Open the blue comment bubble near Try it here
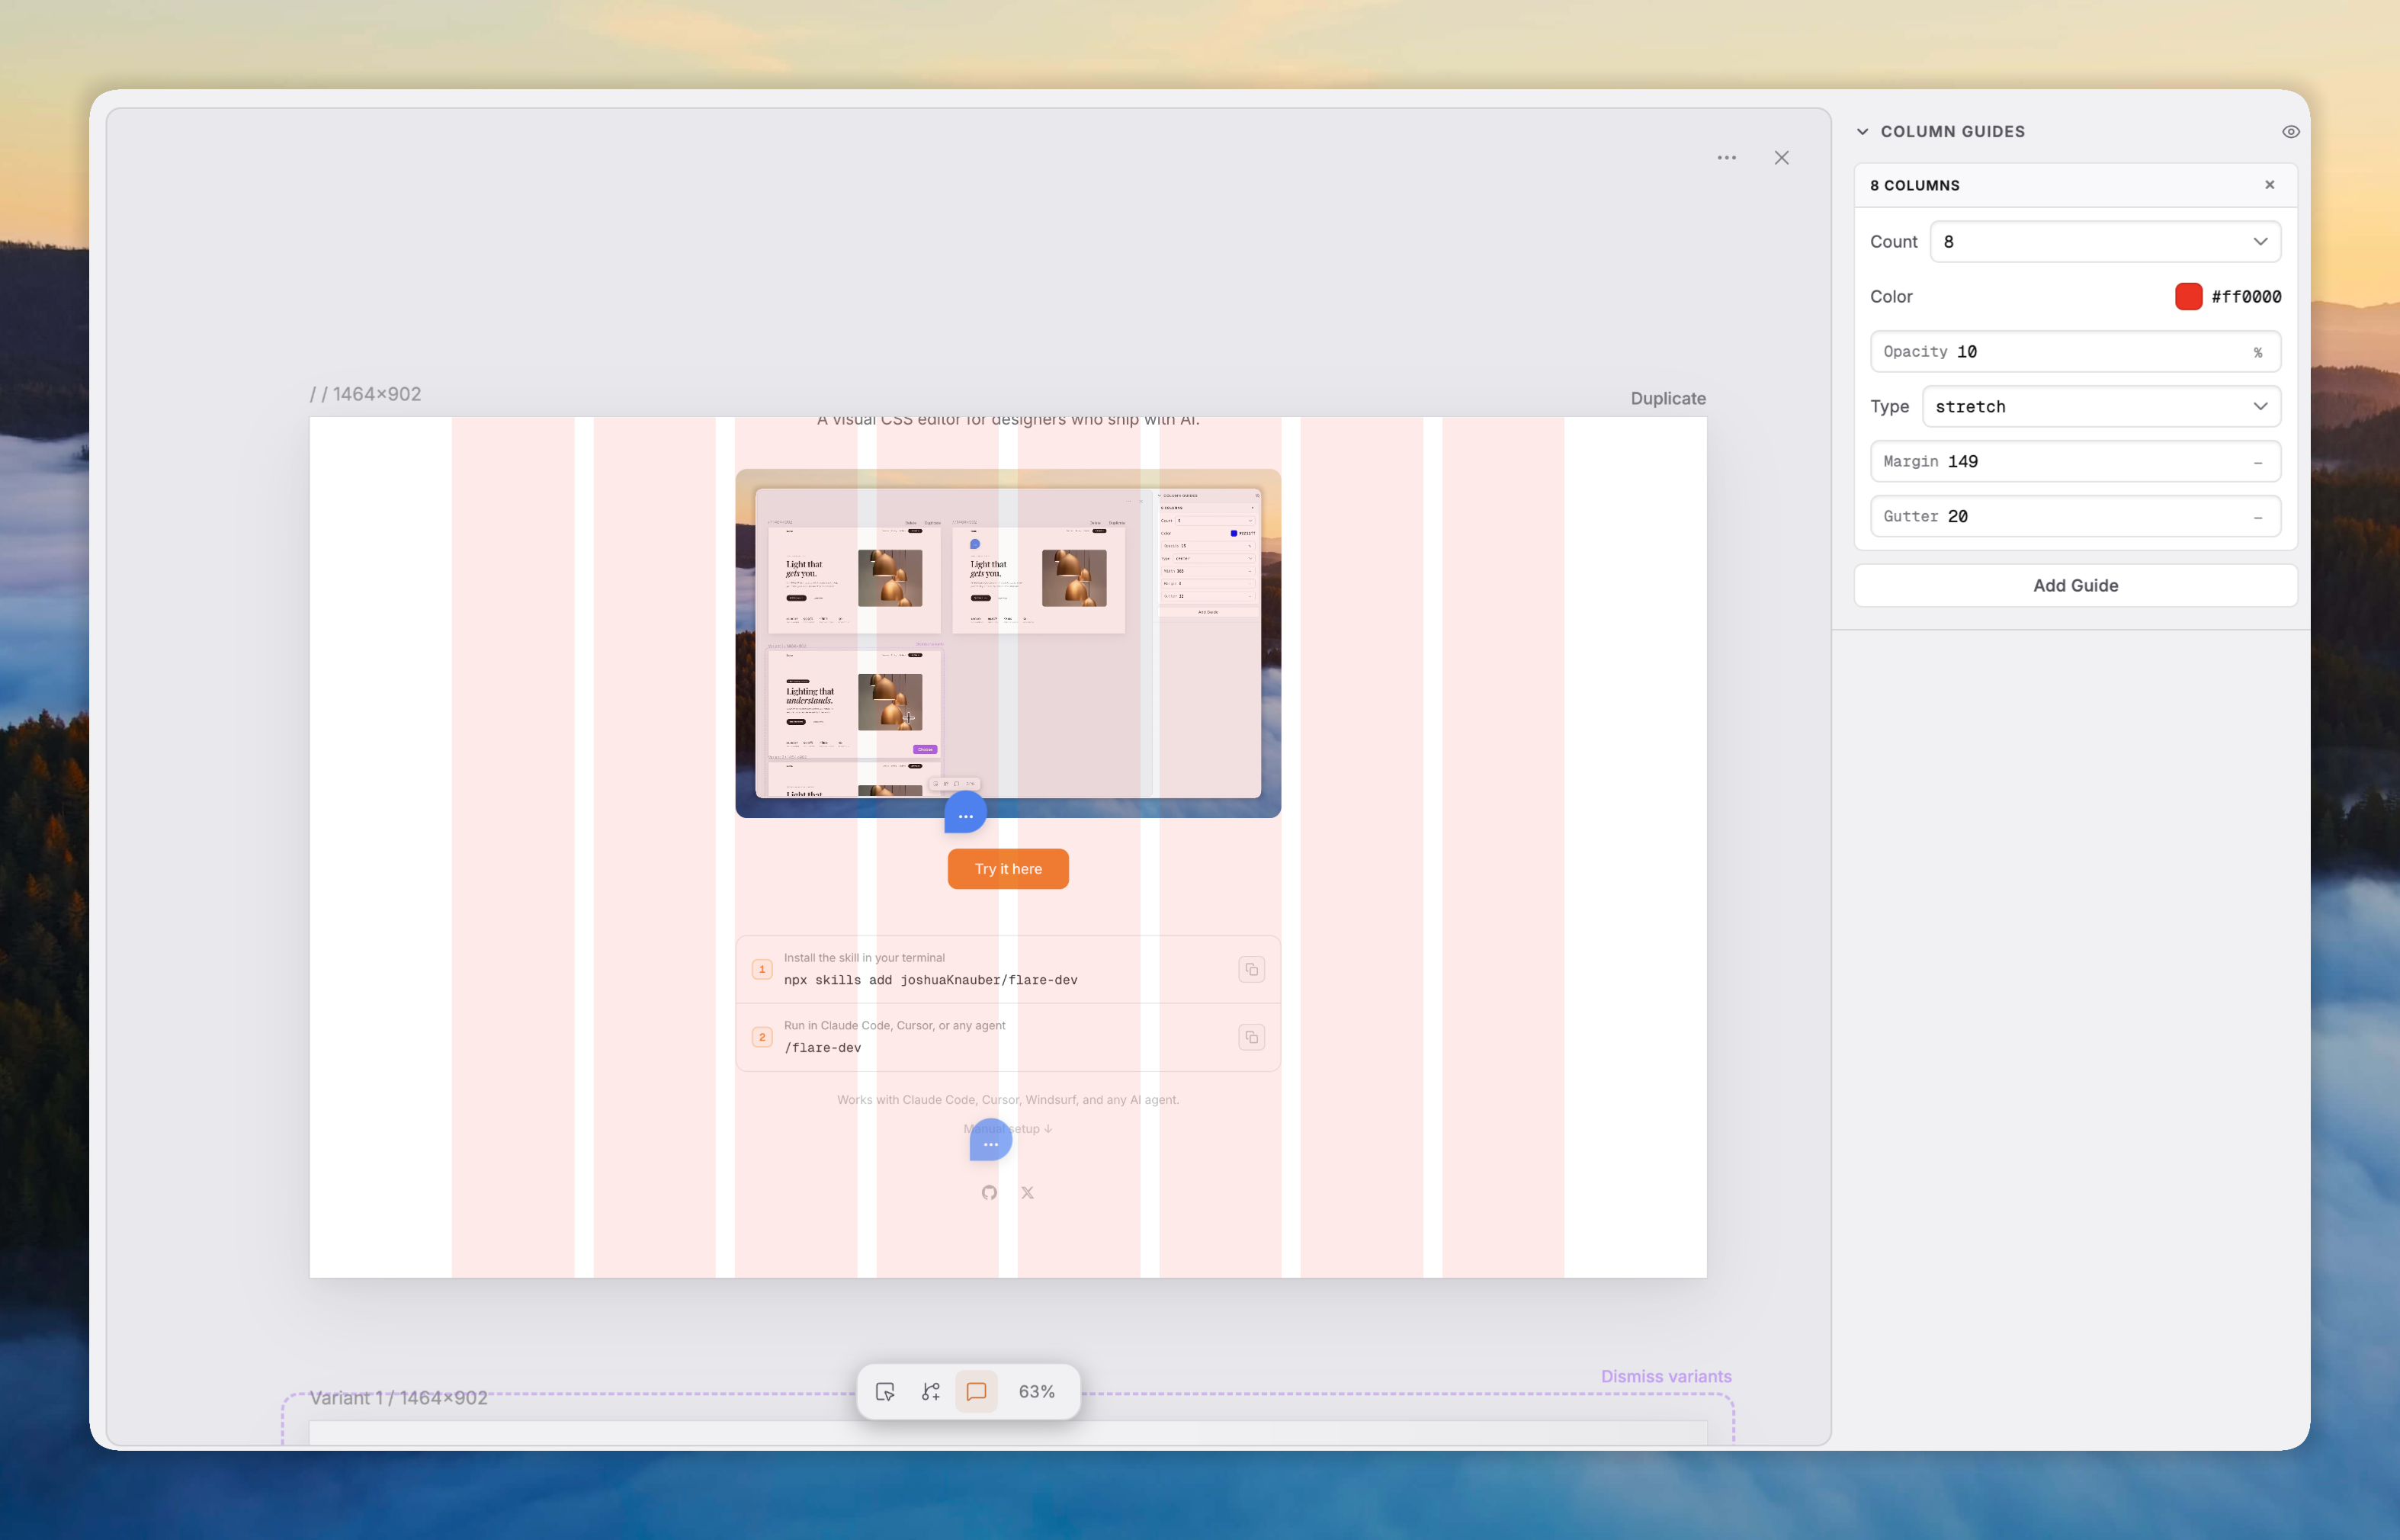 coord(965,814)
